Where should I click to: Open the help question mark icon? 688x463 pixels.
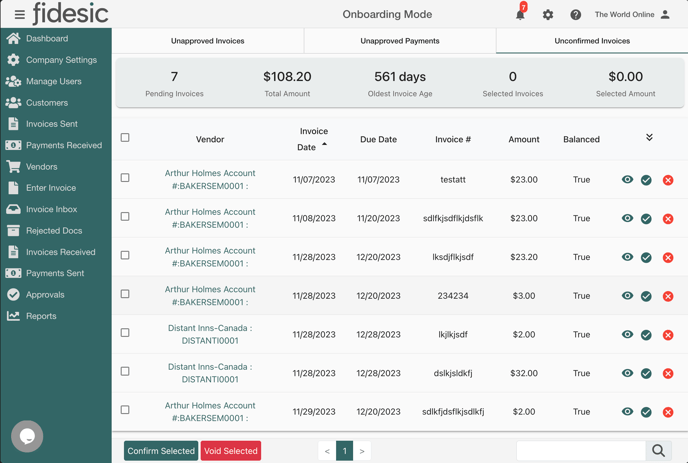coord(575,15)
